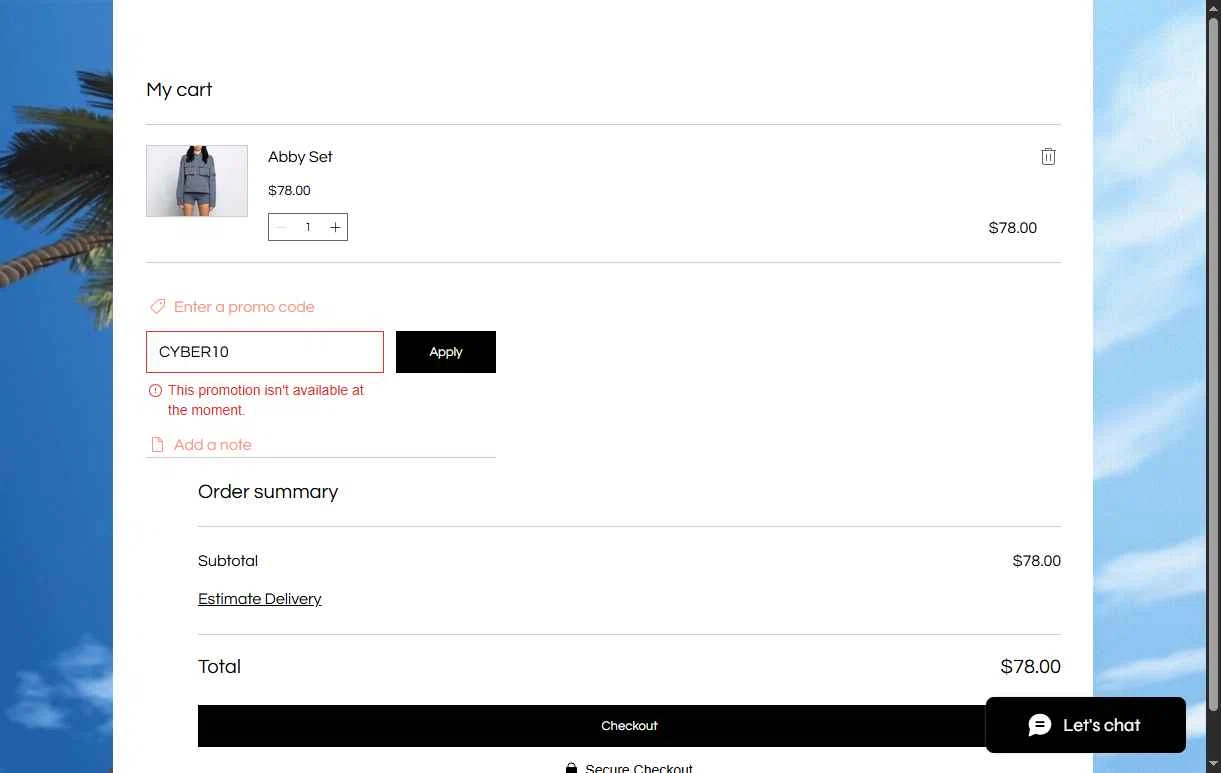Decrease quantity with minus button
The image size is (1221, 773).
tap(281, 227)
